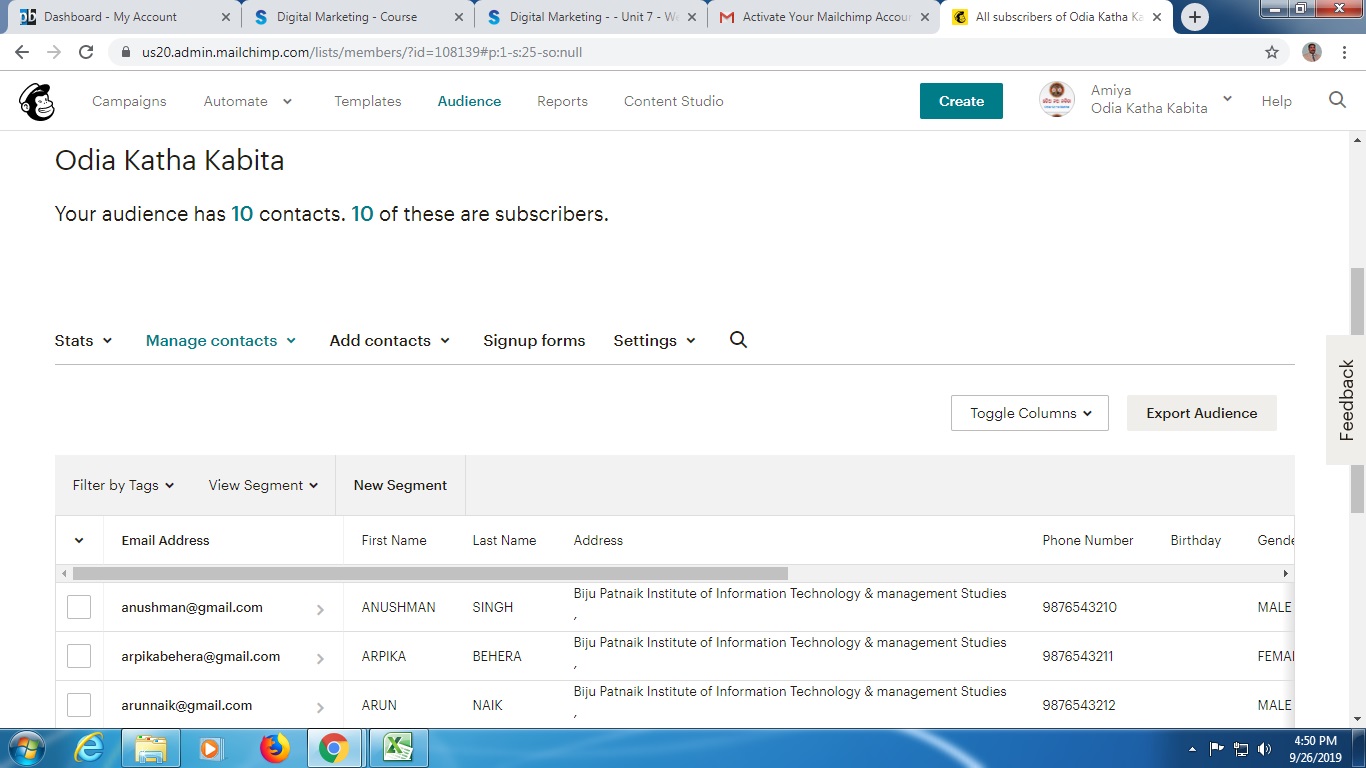This screenshot has height=768, width=1366.
Task: Open a new browser tab with plus icon
Action: tap(1194, 17)
